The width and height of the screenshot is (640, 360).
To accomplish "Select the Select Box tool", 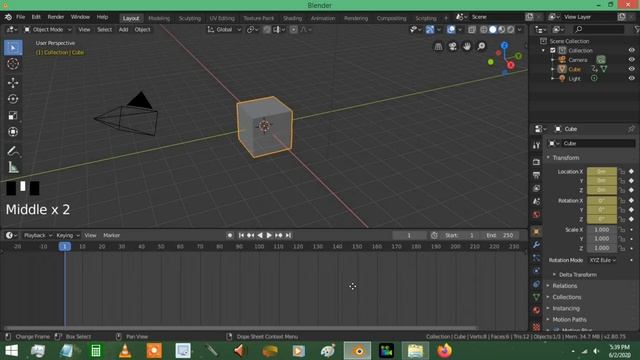I will 13,48.
